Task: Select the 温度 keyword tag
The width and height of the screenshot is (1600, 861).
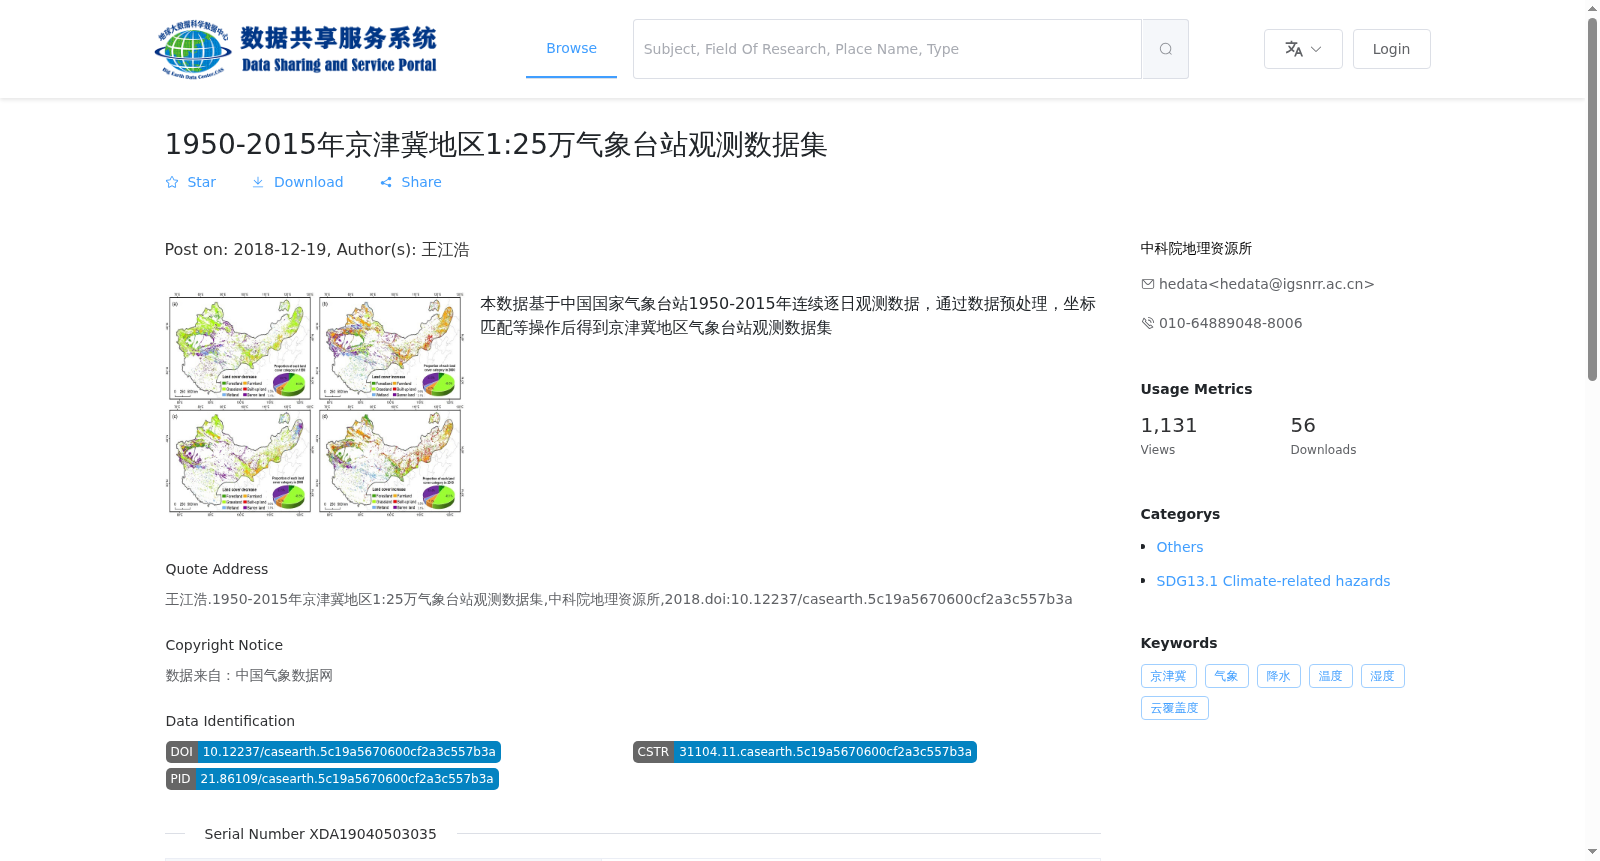Action: point(1330,676)
